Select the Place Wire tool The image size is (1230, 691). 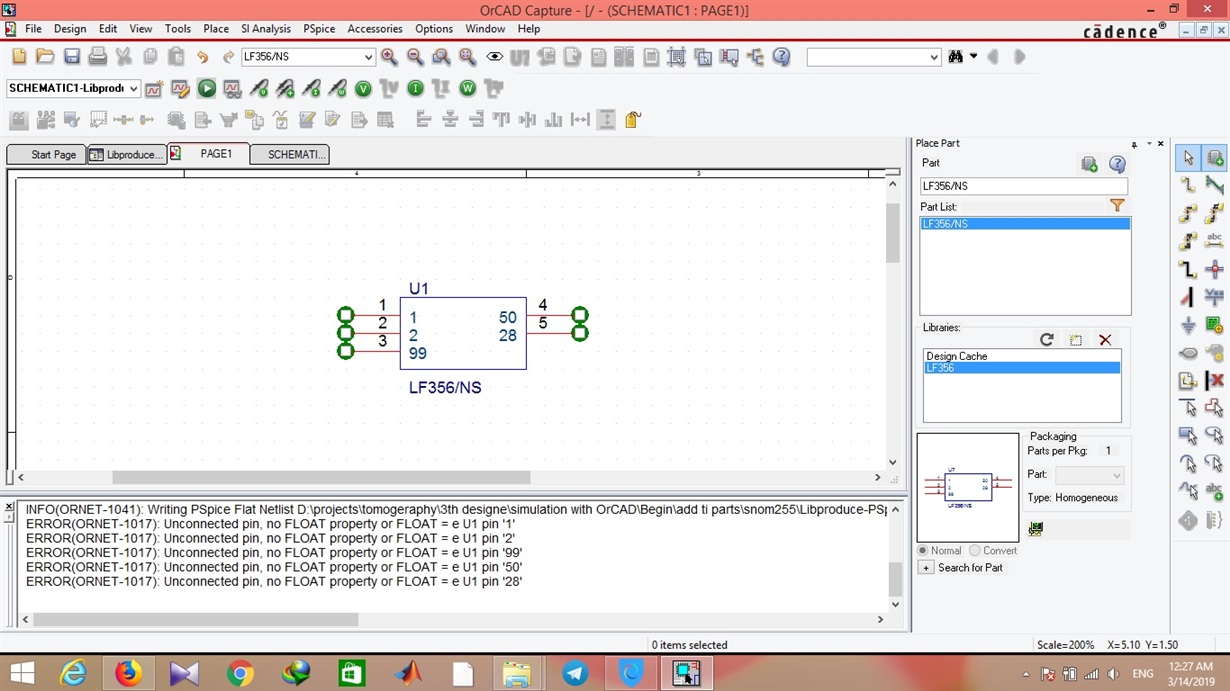click(x=1188, y=185)
